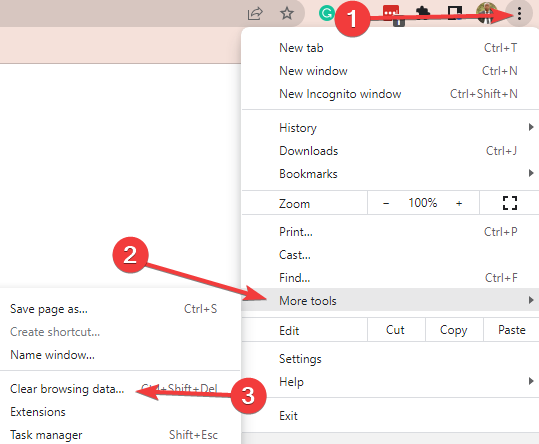This screenshot has height=444, width=539.
Task: Expand the More tools submenu
Action: click(390, 301)
